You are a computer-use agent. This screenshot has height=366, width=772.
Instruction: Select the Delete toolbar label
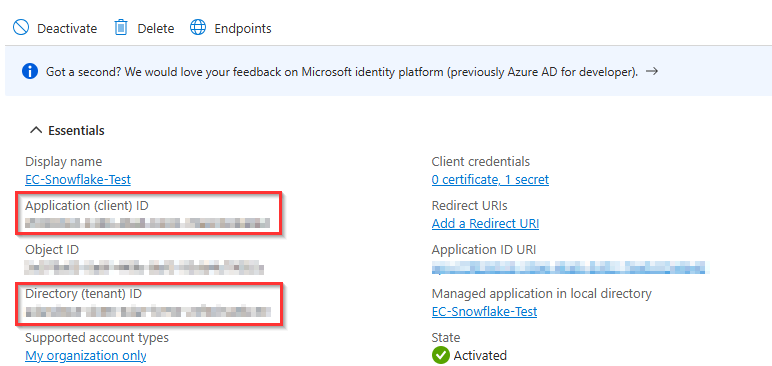(x=156, y=29)
